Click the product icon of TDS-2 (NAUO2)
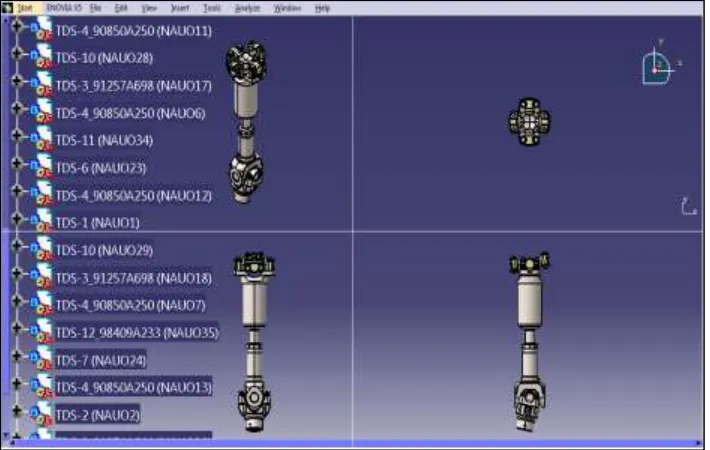710x450 pixels. 42,413
